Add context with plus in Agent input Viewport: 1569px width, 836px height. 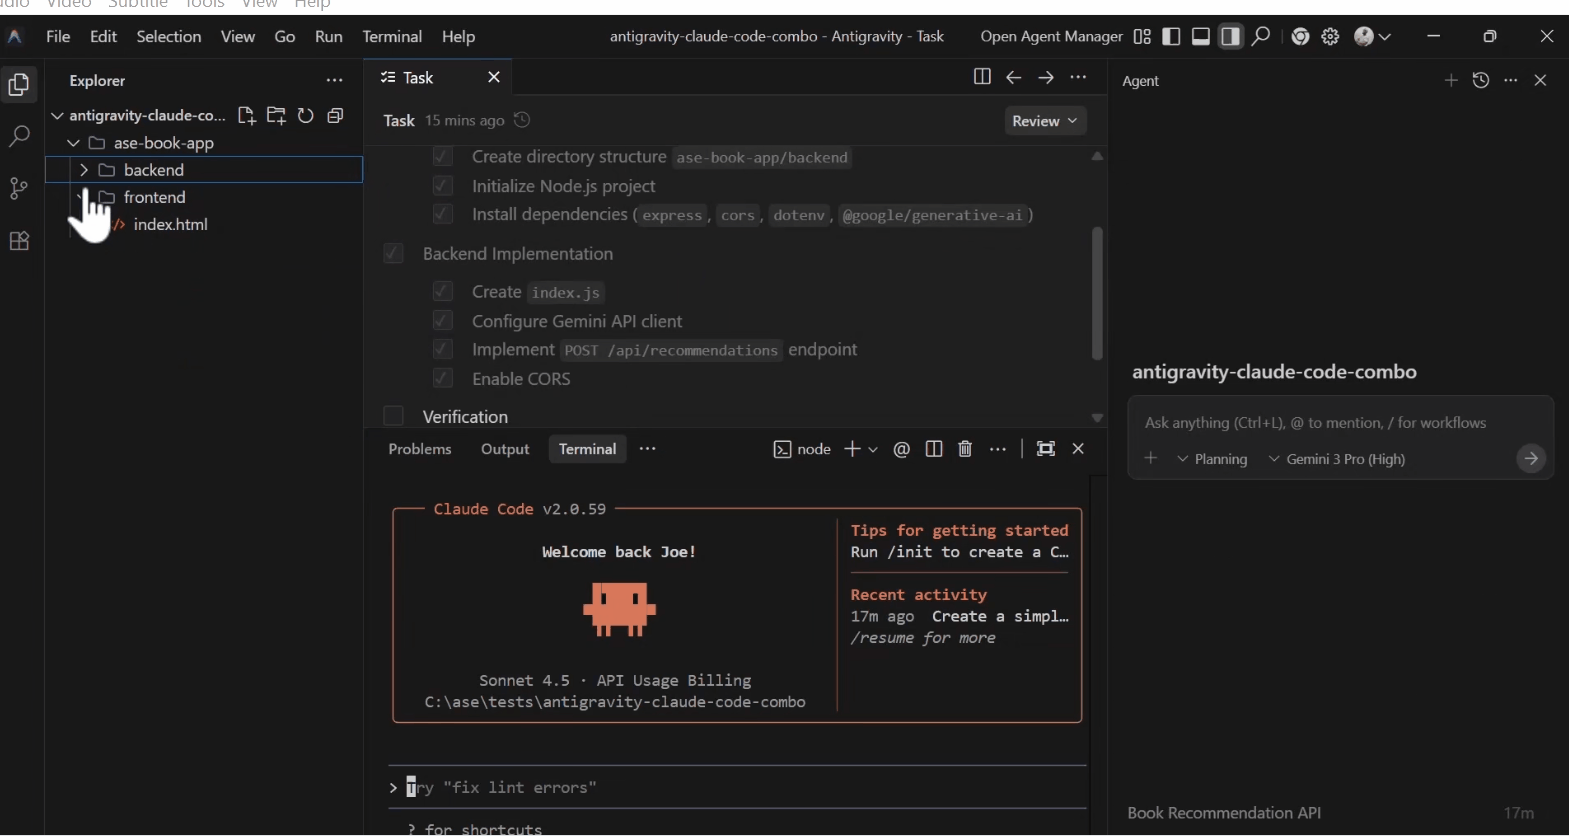coord(1151,458)
